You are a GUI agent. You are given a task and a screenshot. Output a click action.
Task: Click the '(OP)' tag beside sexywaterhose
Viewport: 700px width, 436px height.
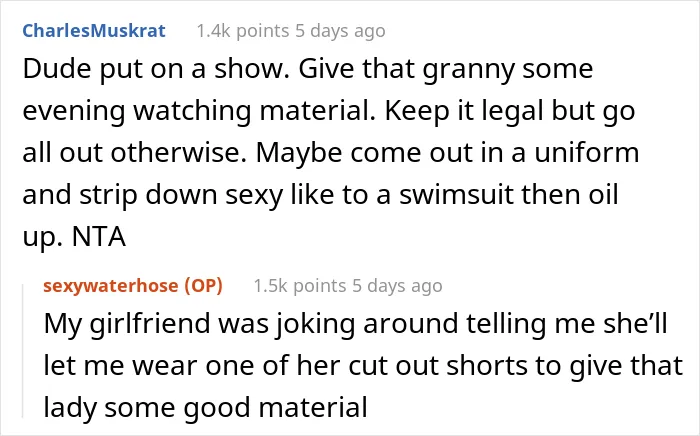pyautogui.click(x=203, y=286)
